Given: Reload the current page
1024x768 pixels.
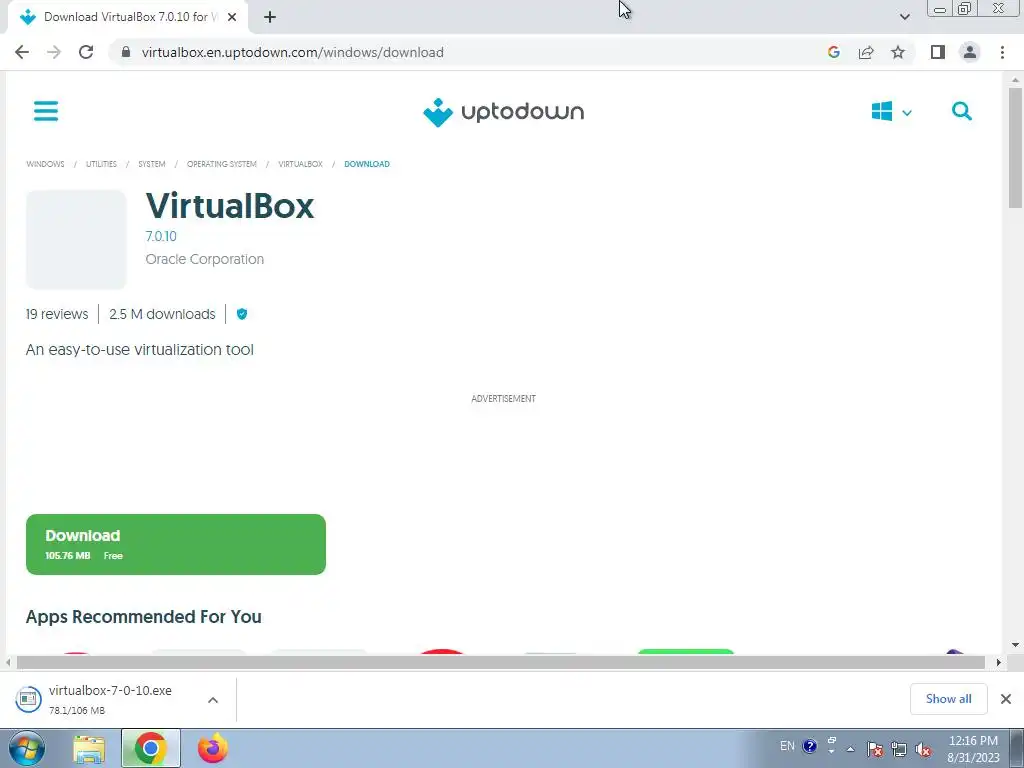Looking at the screenshot, I should click(x=86, y=52).
